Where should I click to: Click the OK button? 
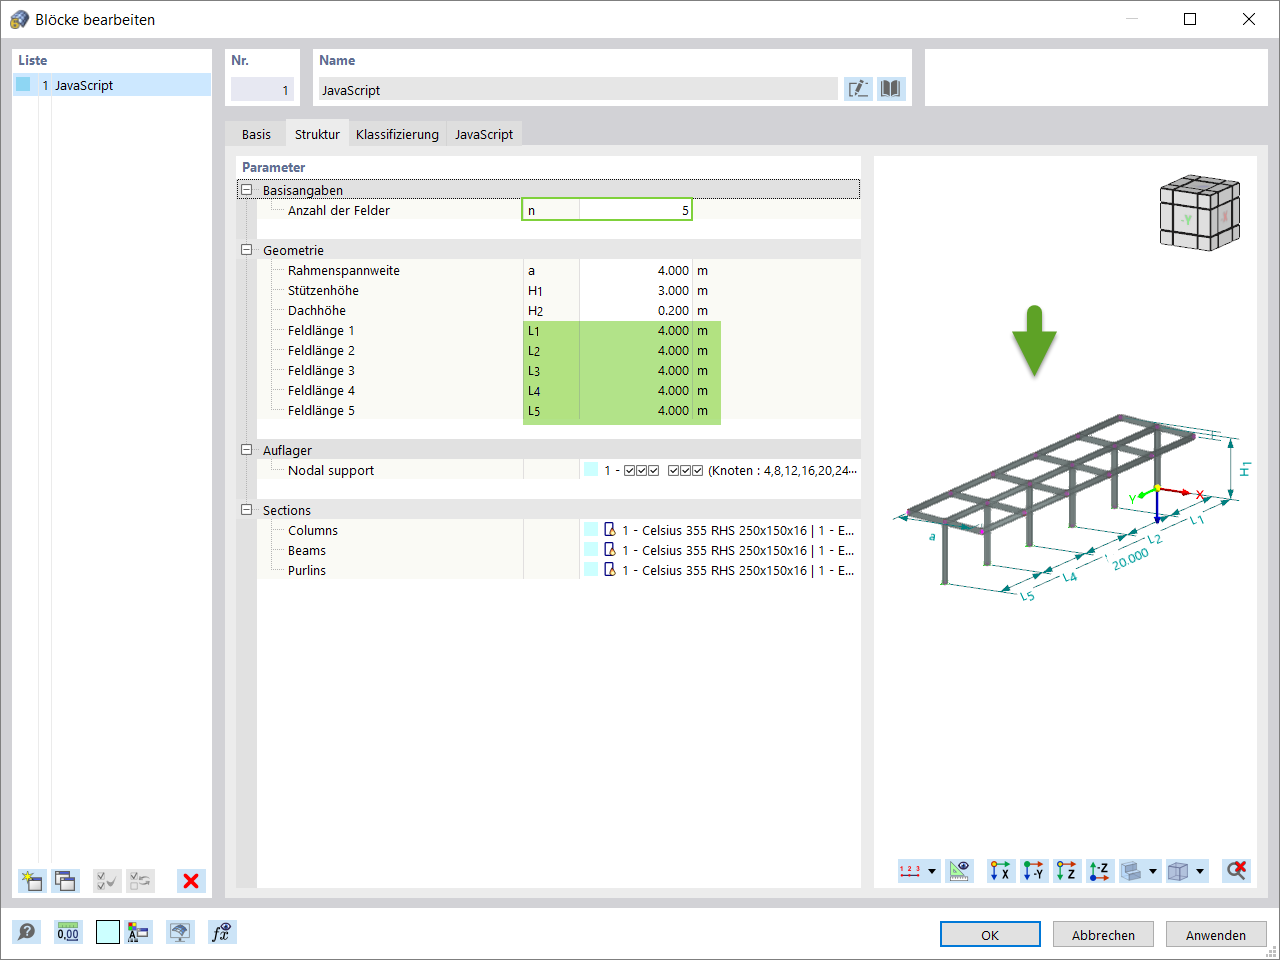(990, 935)
